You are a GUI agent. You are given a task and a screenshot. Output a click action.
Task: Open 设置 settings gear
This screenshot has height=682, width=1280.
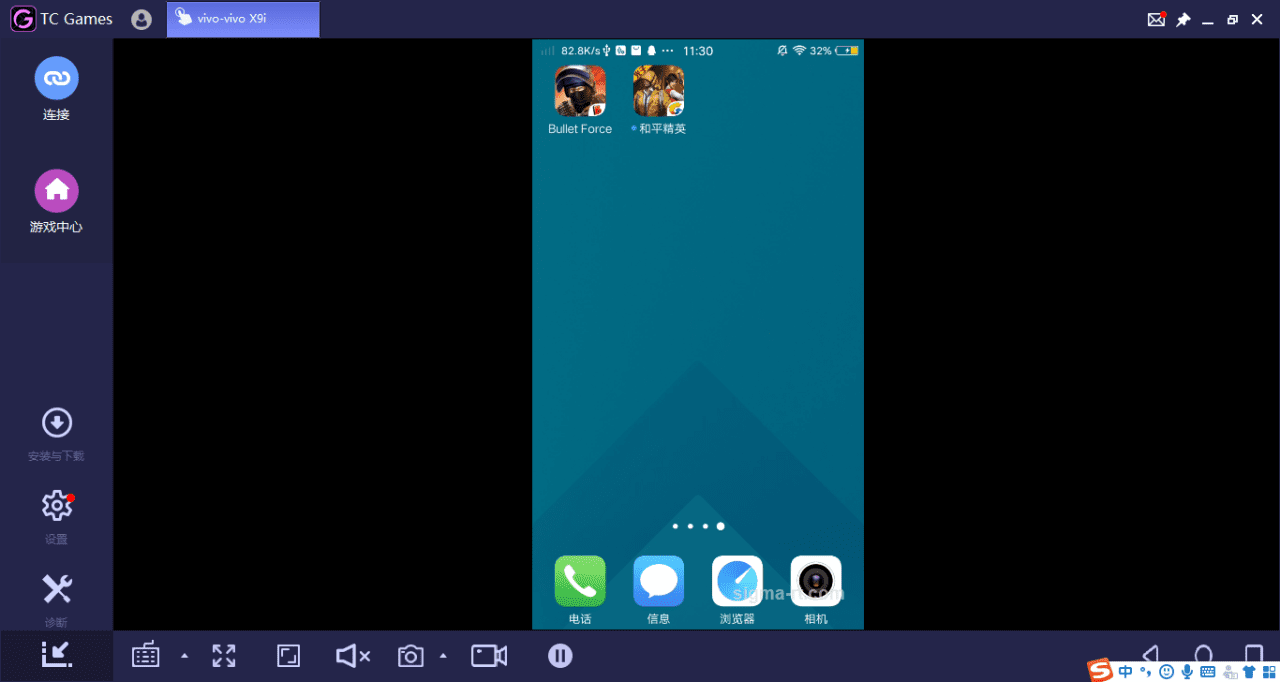pyautogui.click(x=57, y=506)
